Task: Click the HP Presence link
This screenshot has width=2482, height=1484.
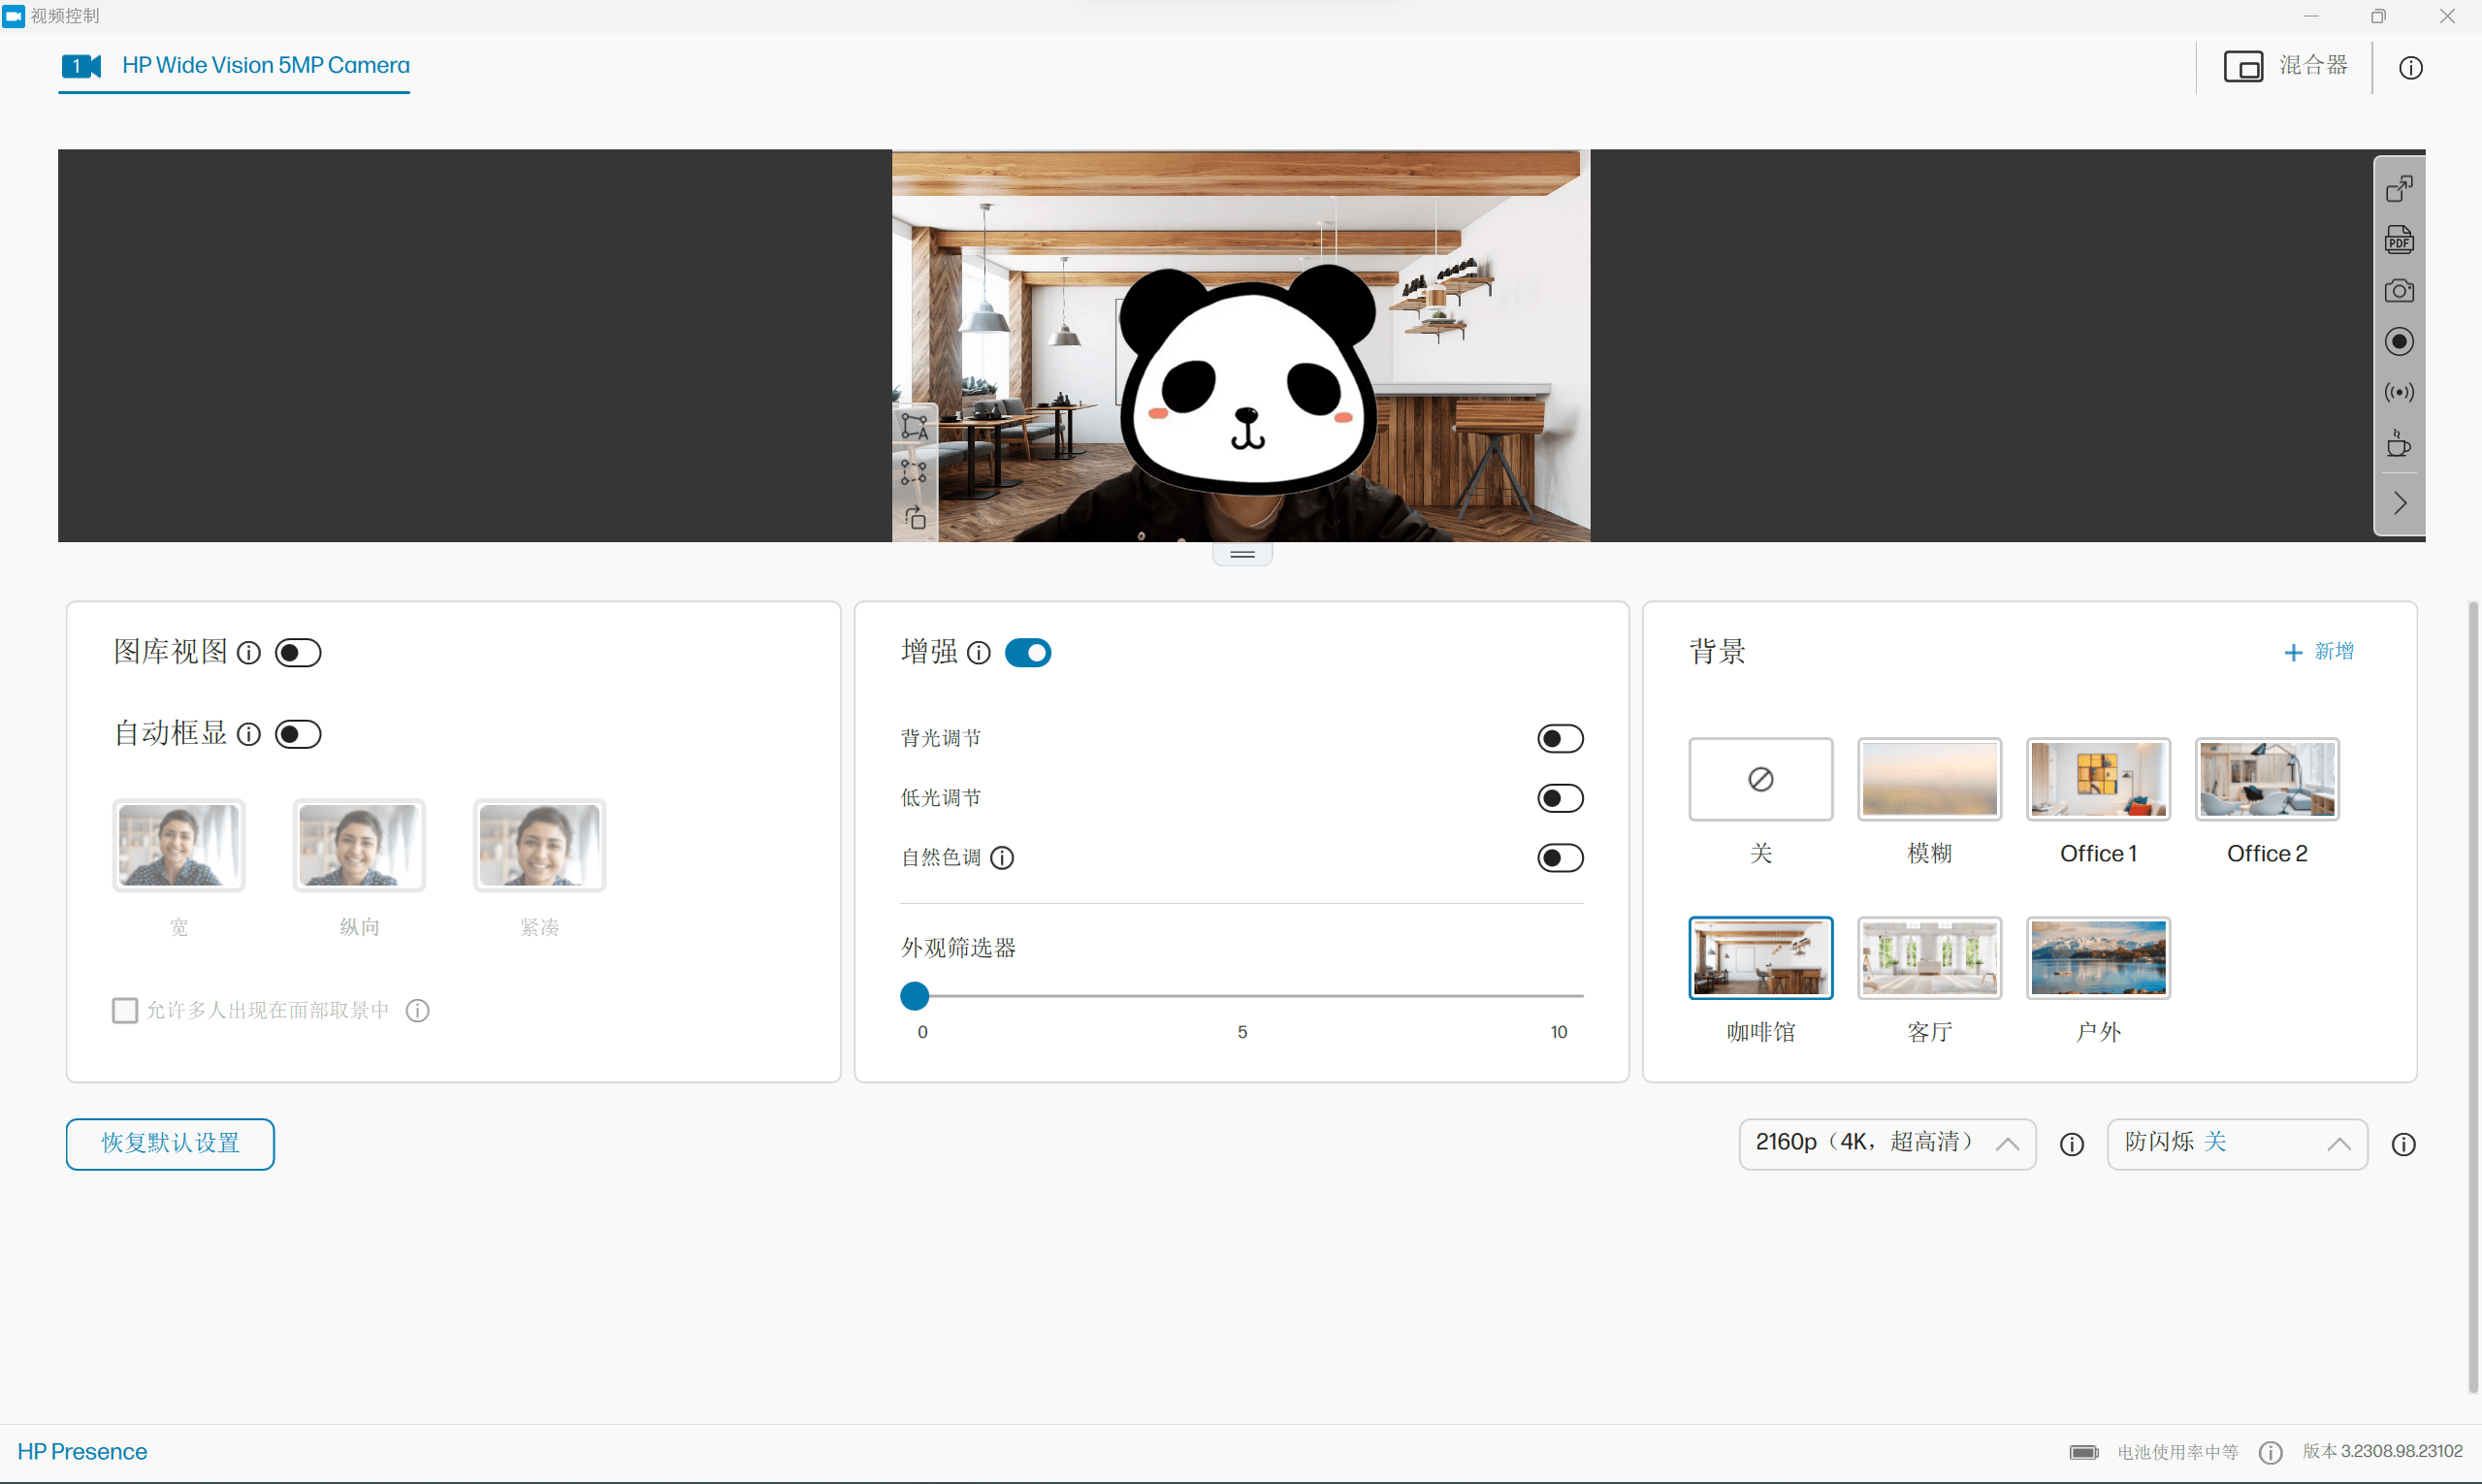Action: coord(82,1452)
